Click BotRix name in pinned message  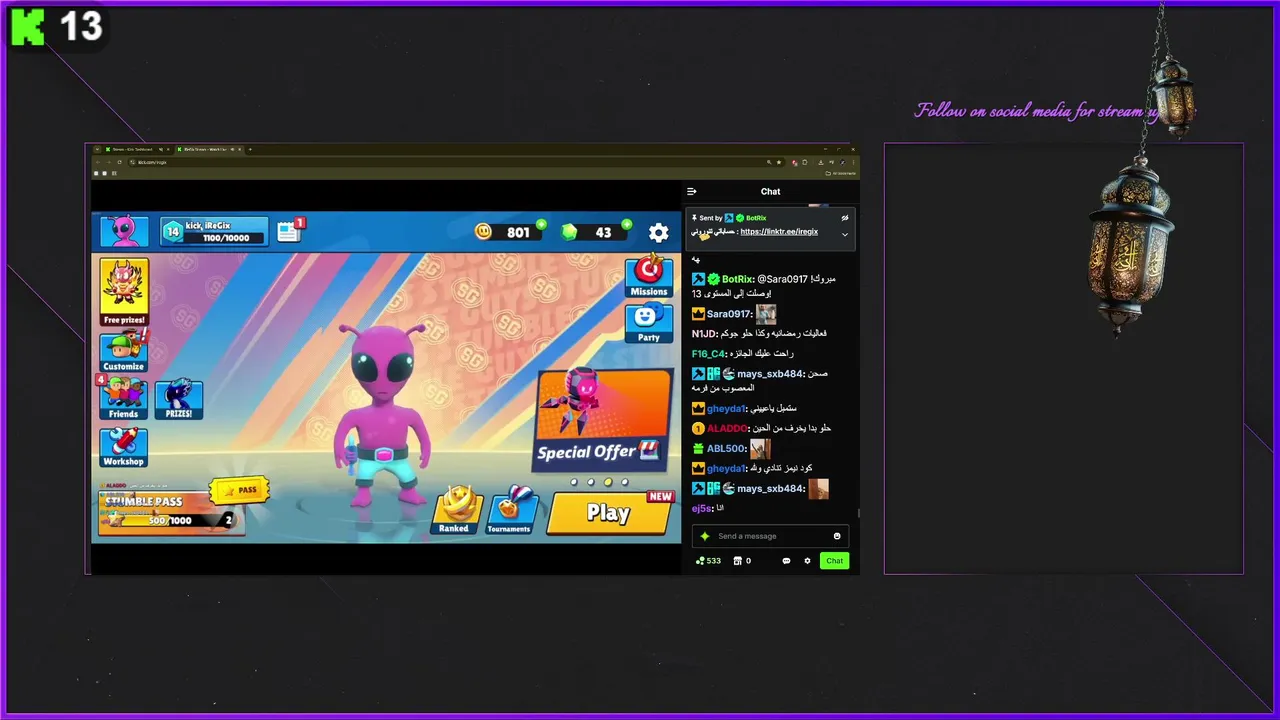coord(756,218)
